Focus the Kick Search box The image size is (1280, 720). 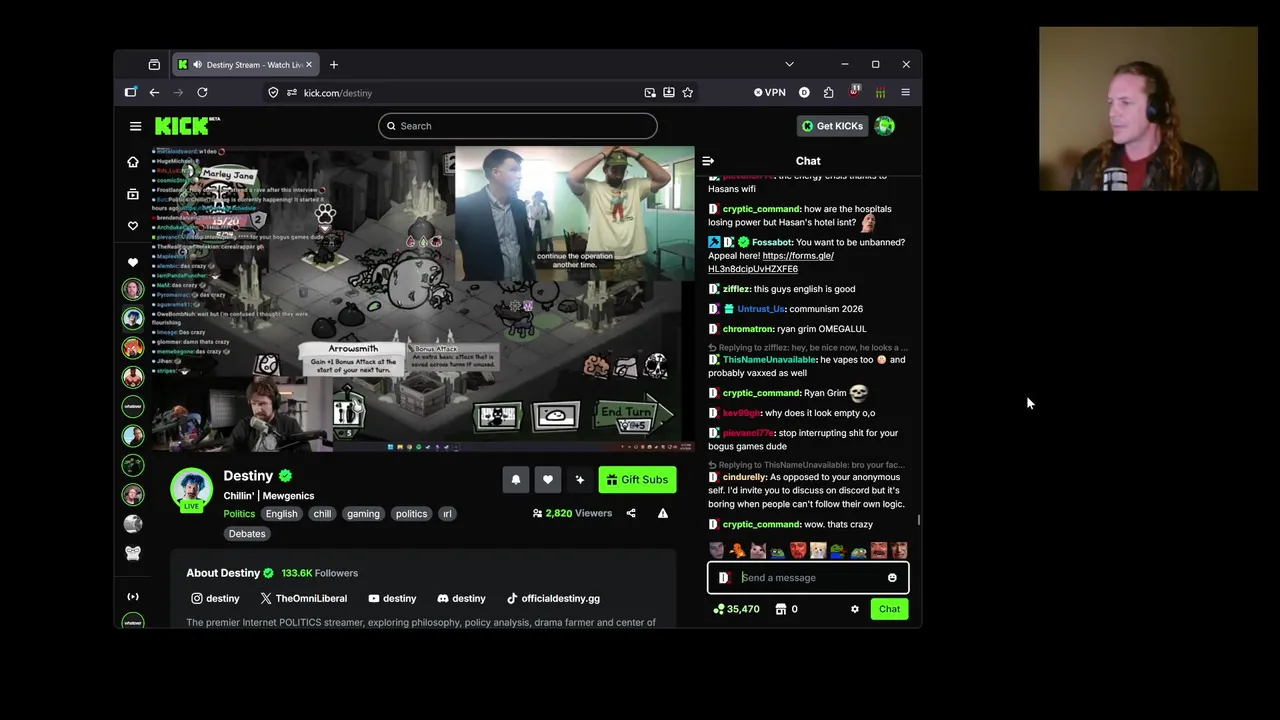point(518,126)
